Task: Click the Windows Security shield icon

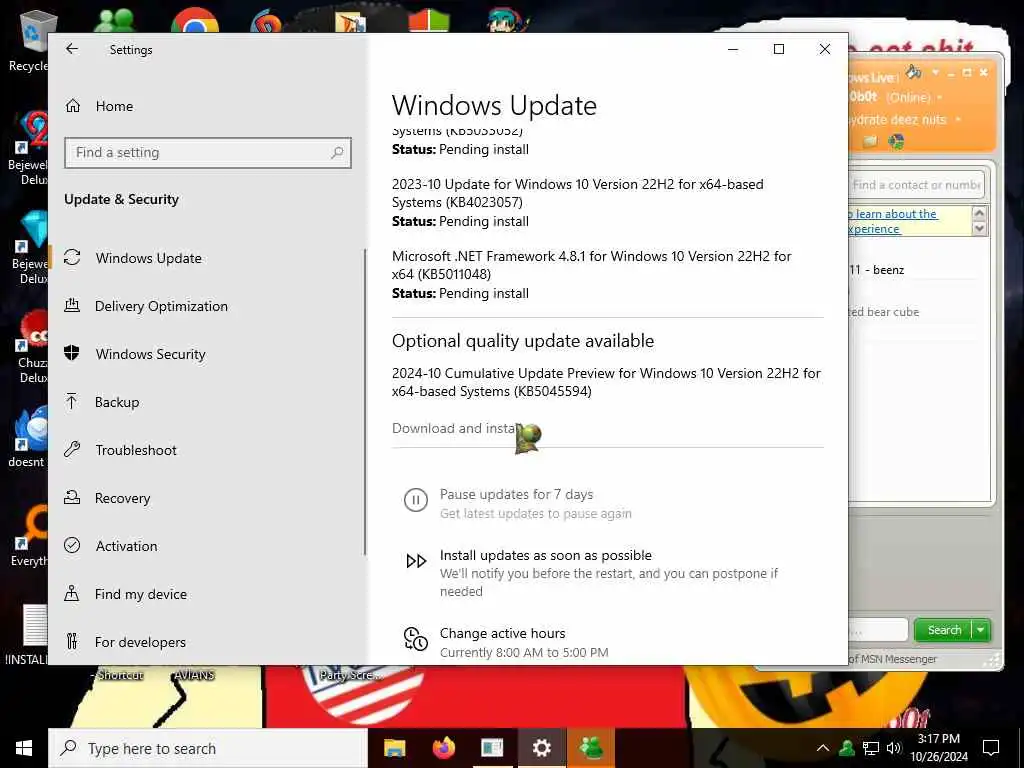Action: [72, 353]
